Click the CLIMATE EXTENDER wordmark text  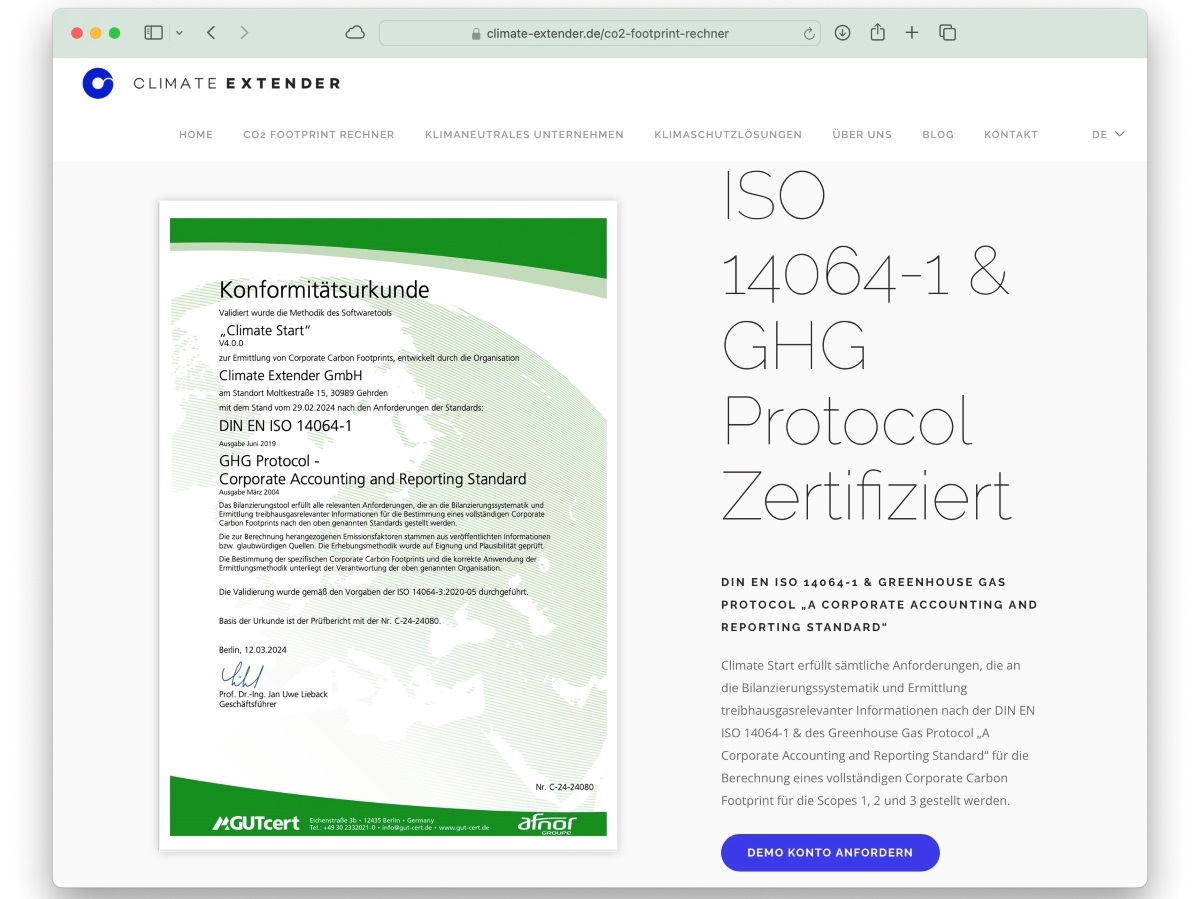click(237, 83)
